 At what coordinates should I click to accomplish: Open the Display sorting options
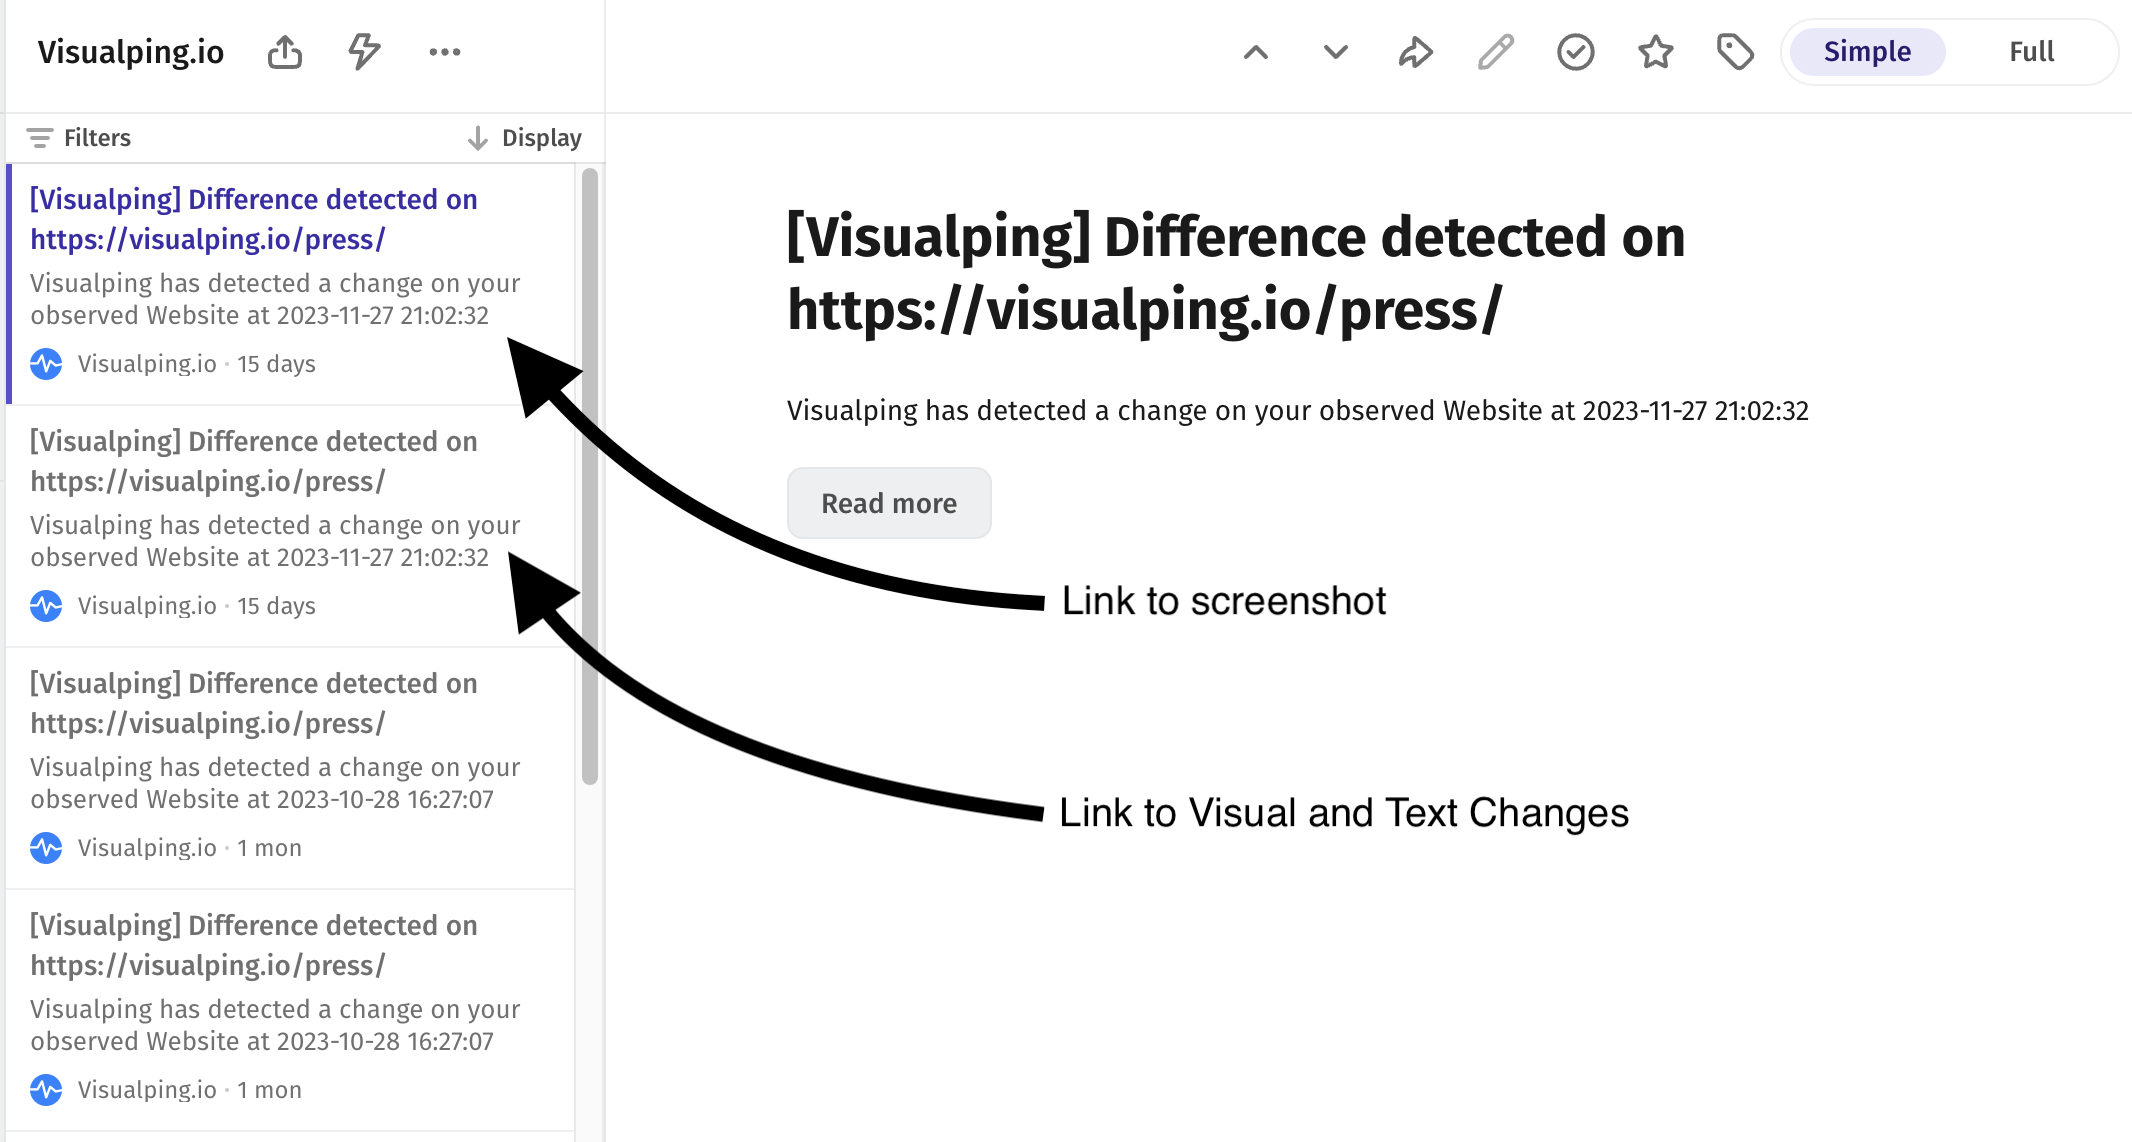525,138
